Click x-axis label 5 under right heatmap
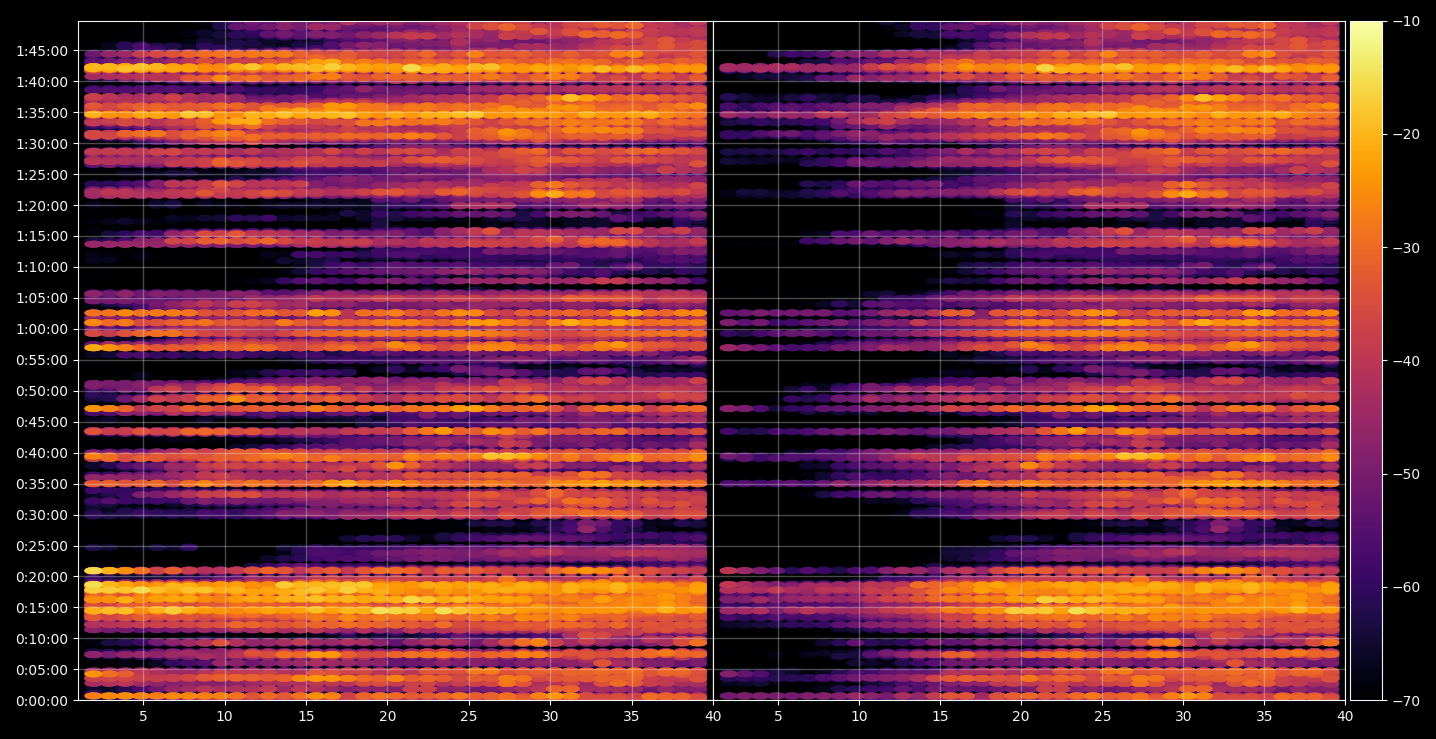This screenshot has width=1436, height=739. [777, 716]
